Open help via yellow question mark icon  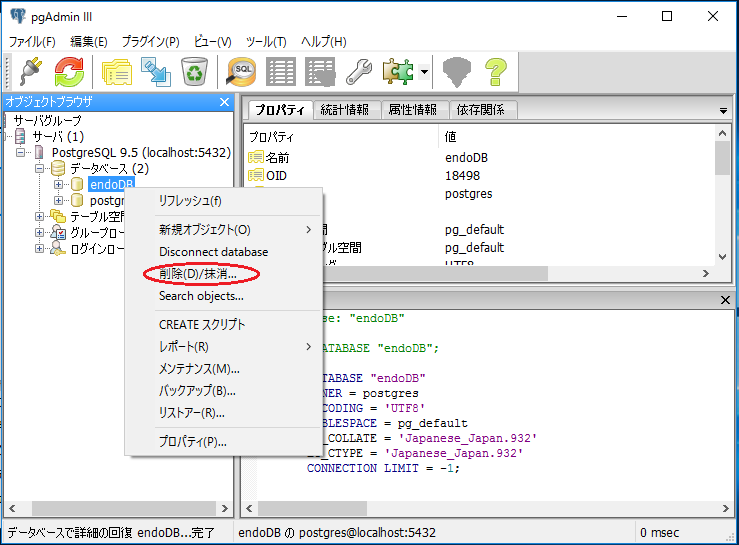pos(496,72)
